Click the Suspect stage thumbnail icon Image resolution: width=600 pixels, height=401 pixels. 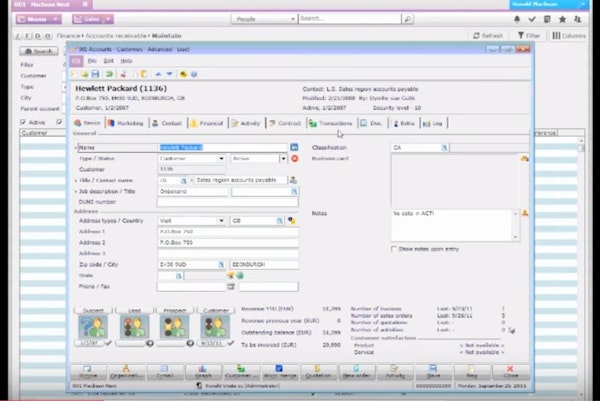pyautogui.click(x=91, y=327)
